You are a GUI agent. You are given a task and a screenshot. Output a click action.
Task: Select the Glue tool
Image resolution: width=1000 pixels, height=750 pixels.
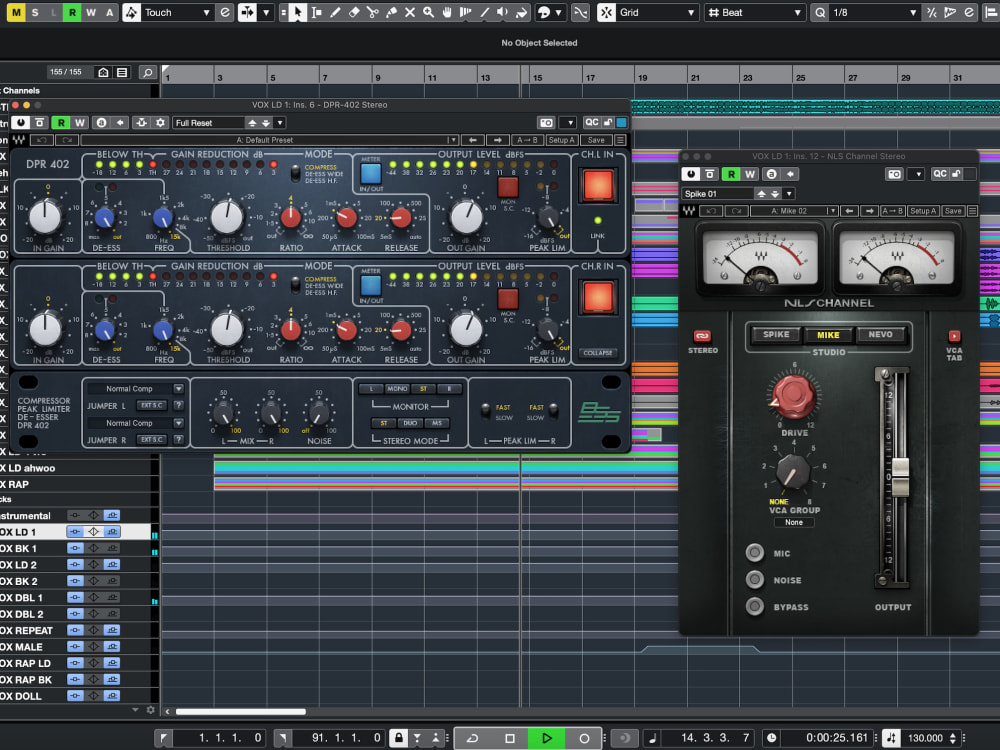[391, 12]
